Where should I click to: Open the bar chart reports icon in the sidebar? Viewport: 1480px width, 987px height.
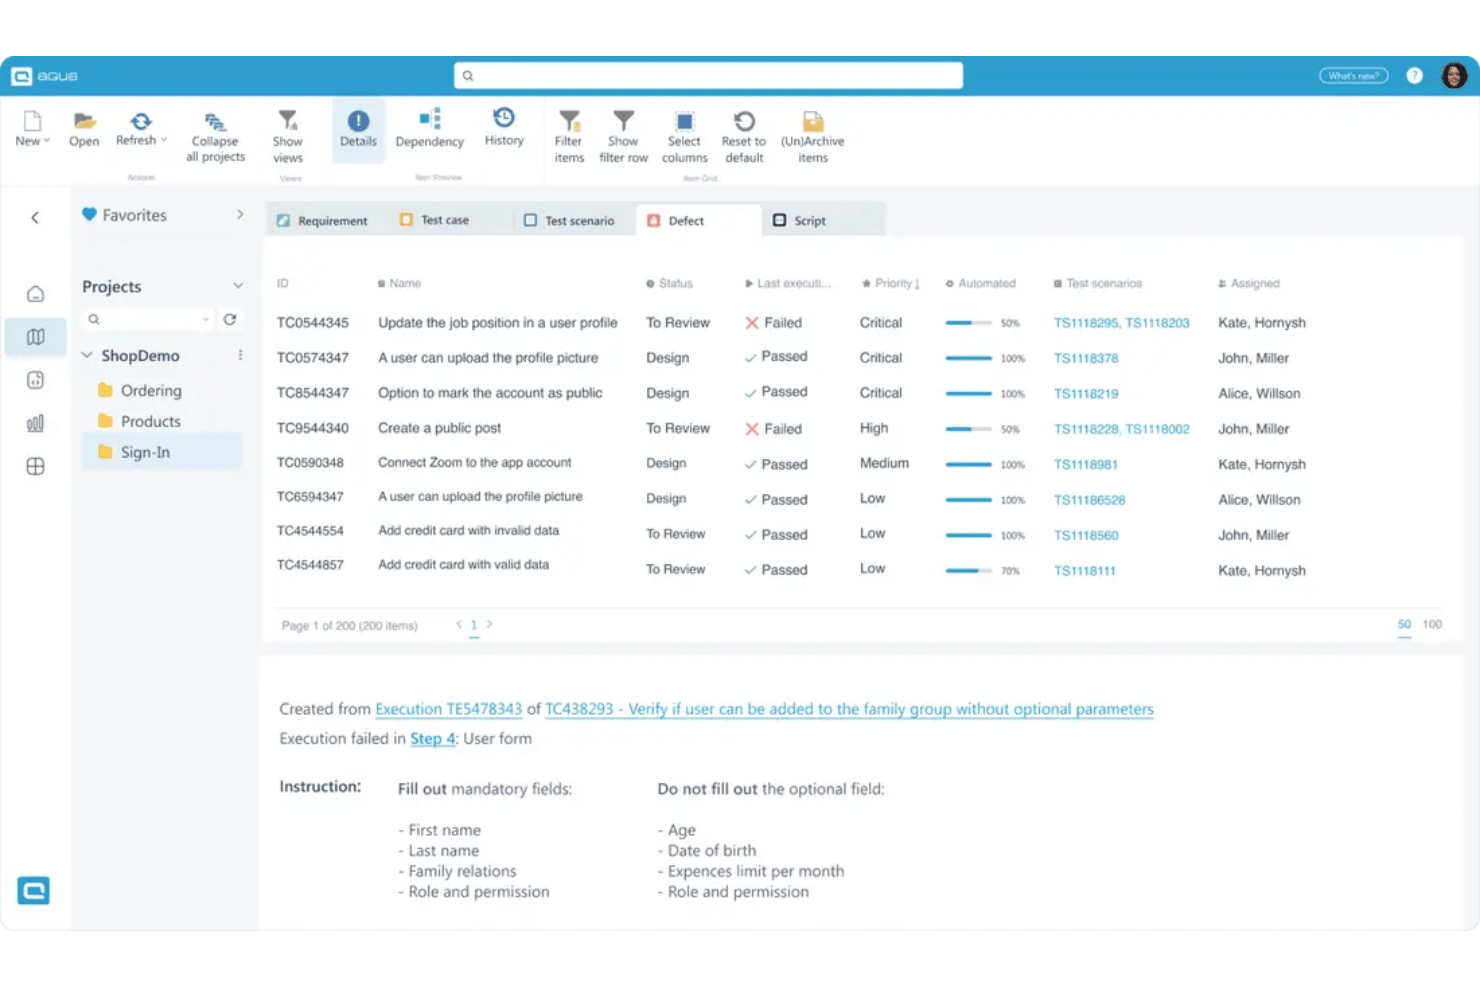click(x=35, y=423)
